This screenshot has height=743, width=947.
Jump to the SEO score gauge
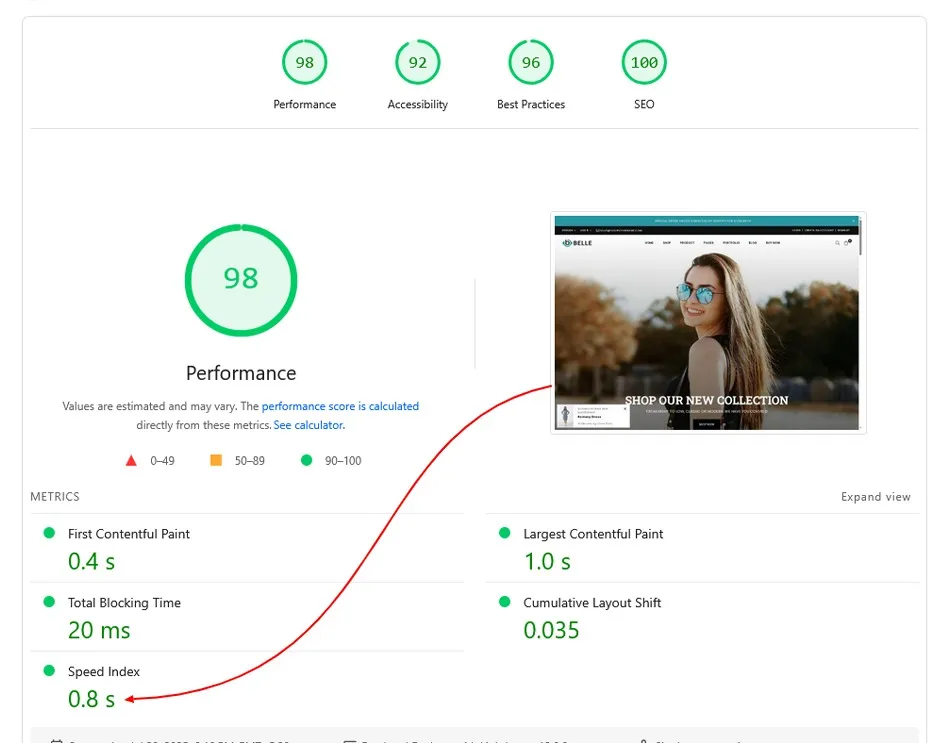(x=644, y=63)
